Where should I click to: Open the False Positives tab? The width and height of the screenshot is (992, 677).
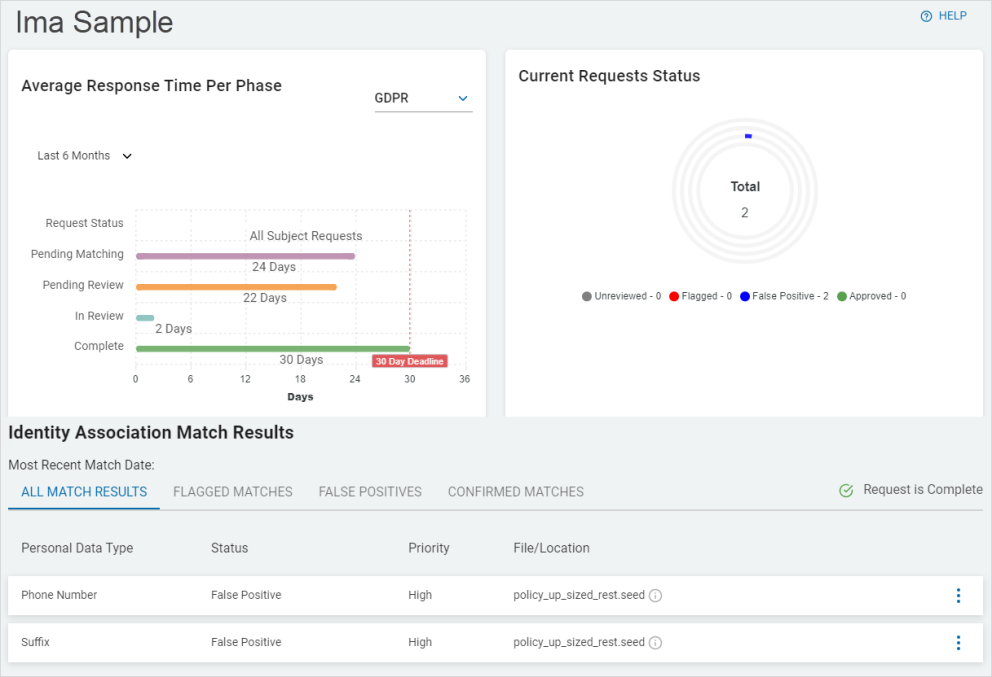coord(370,492)
